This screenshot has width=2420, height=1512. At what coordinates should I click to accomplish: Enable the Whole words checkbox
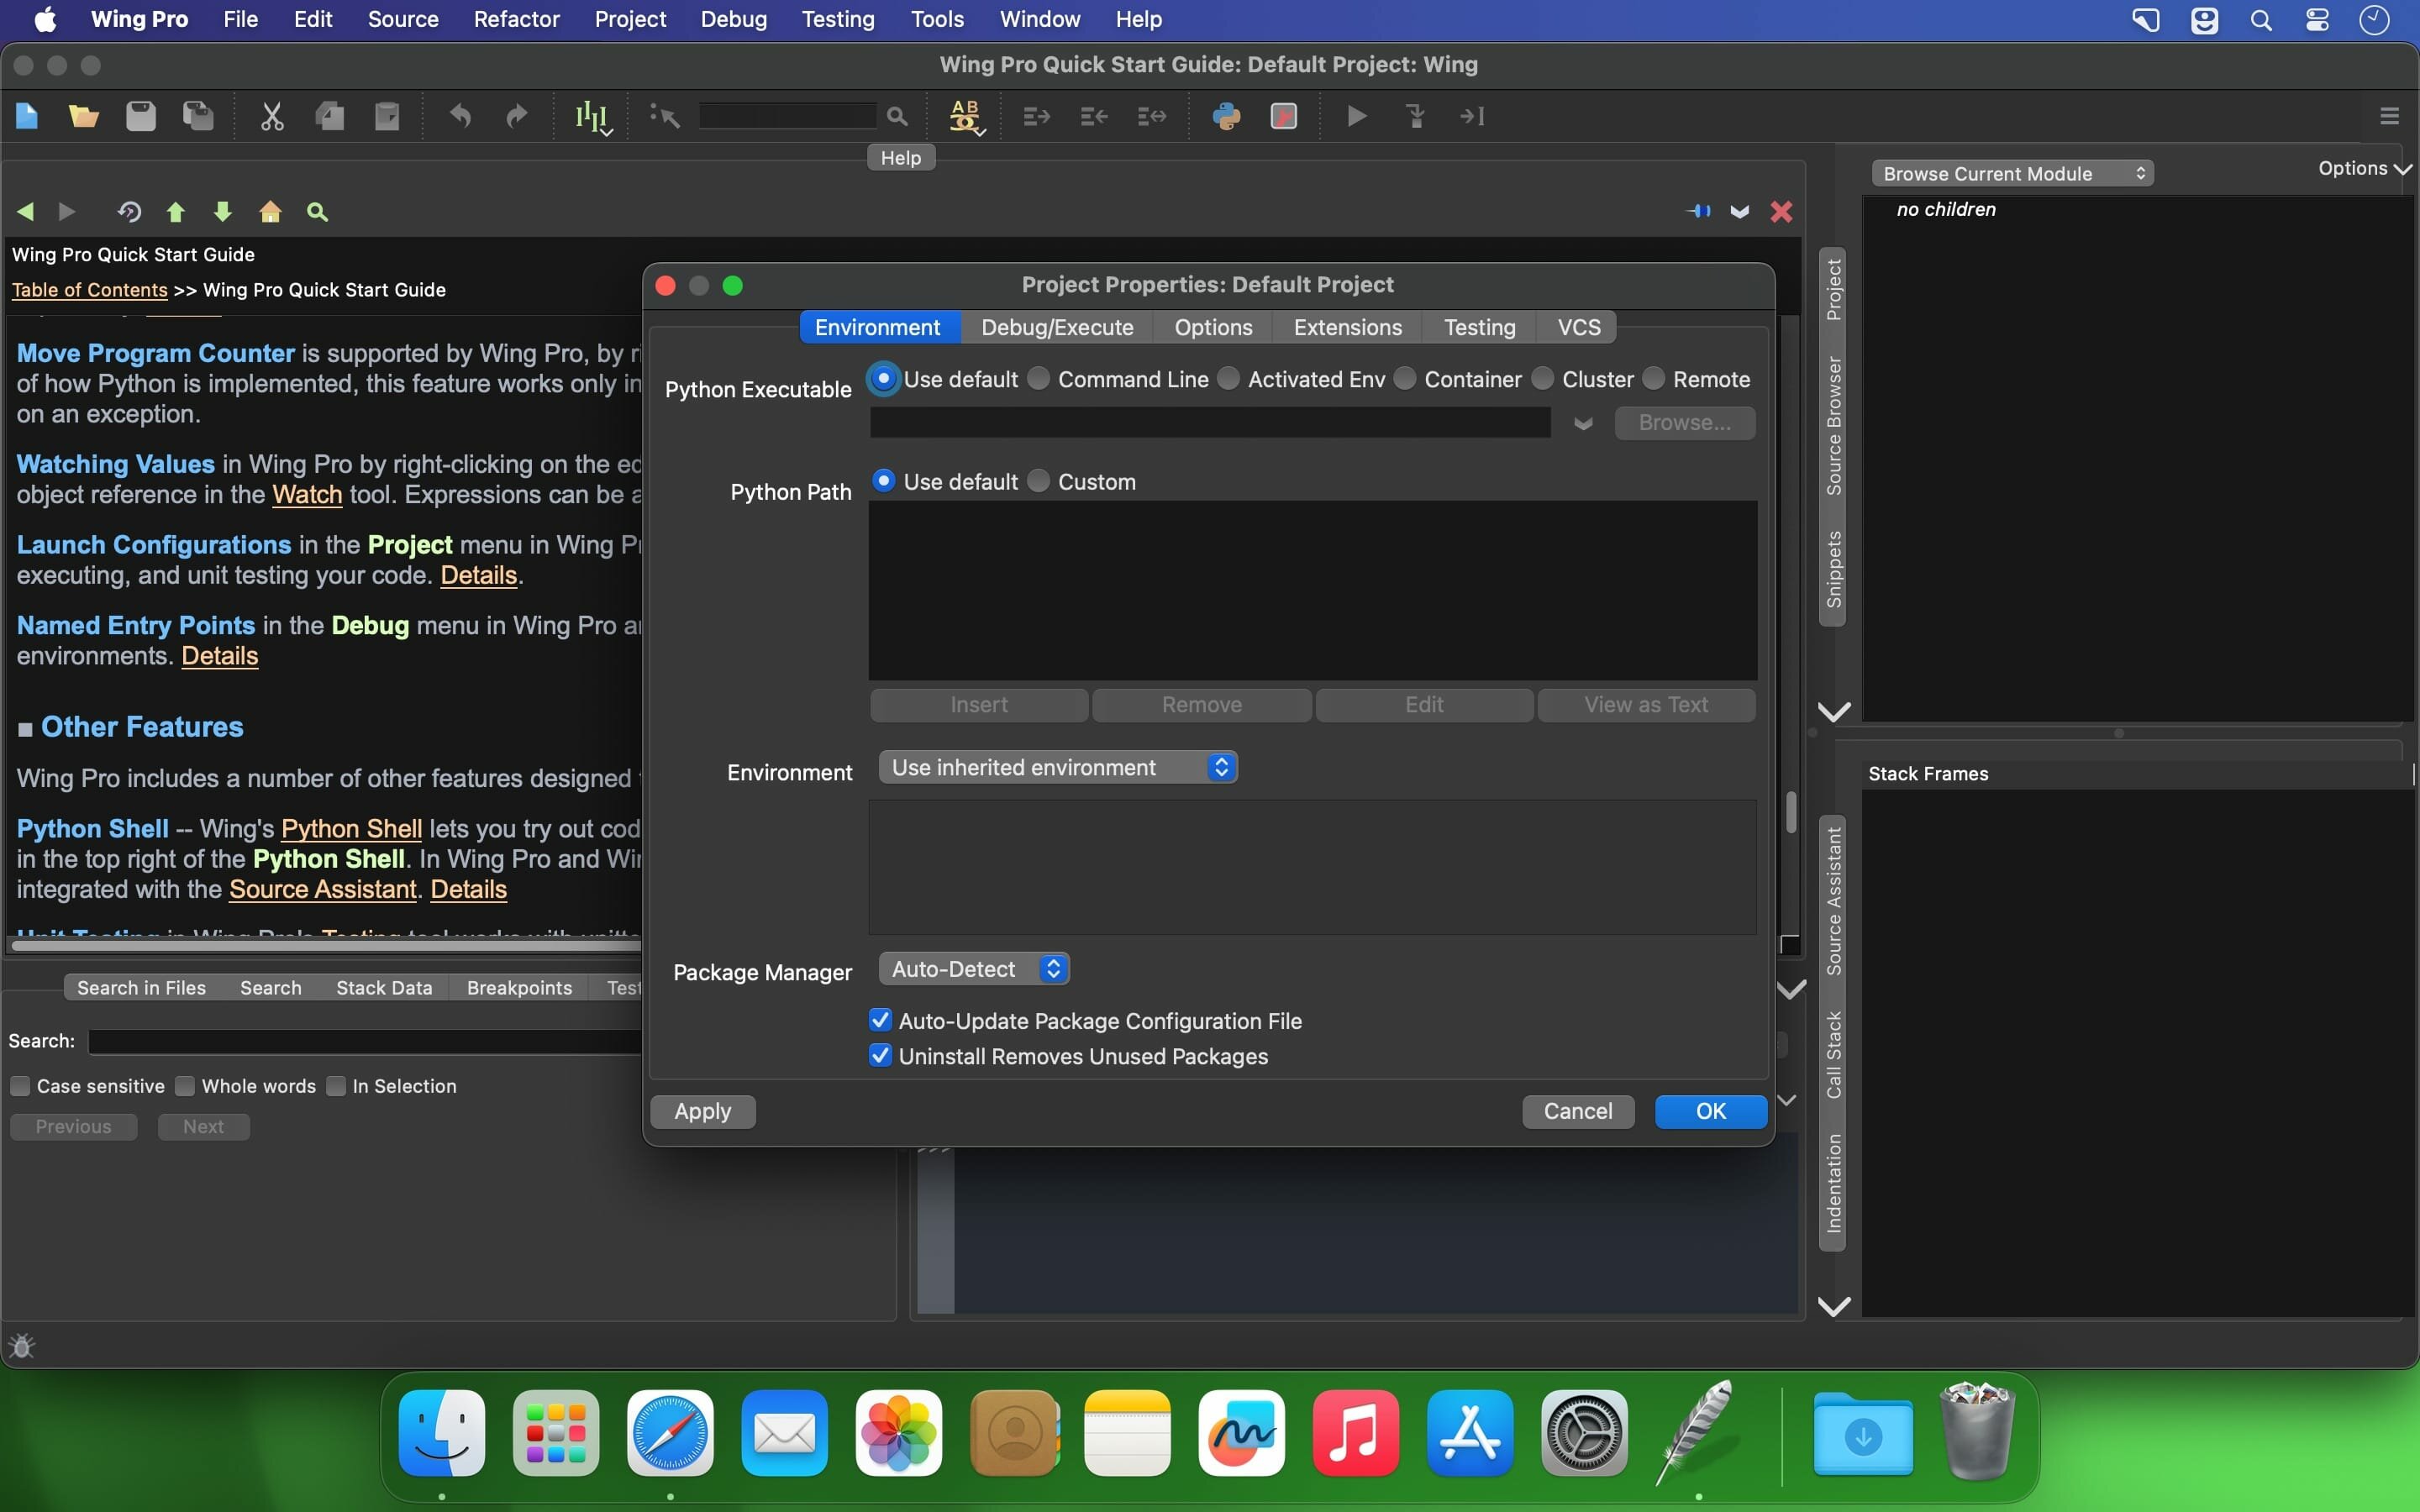pos(185,1086)
